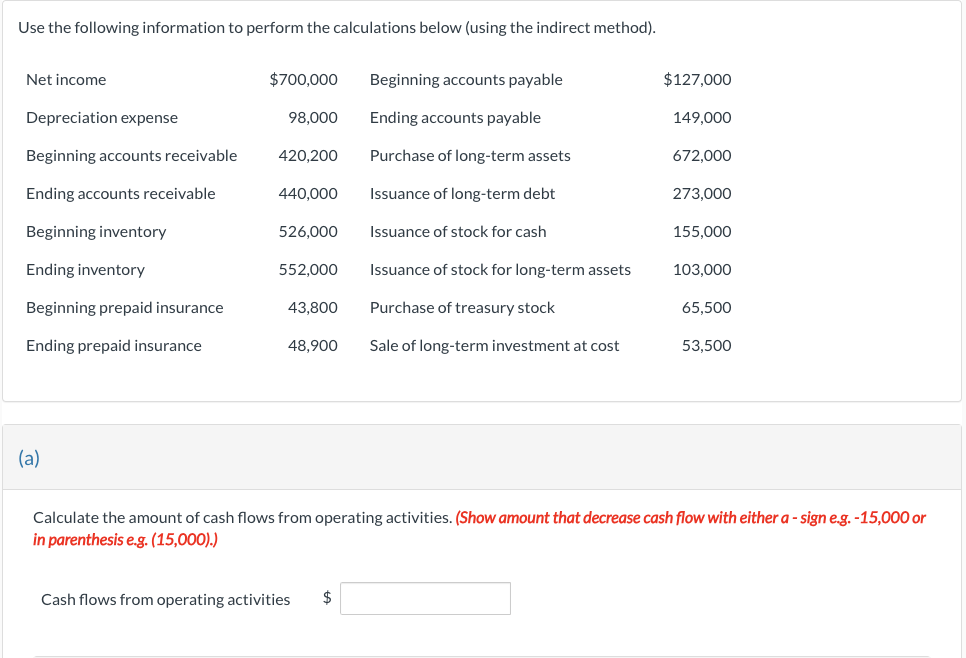Click the Cash flows from operating activities input field
This screenshot has height=658, width=966.
point(425,599)
